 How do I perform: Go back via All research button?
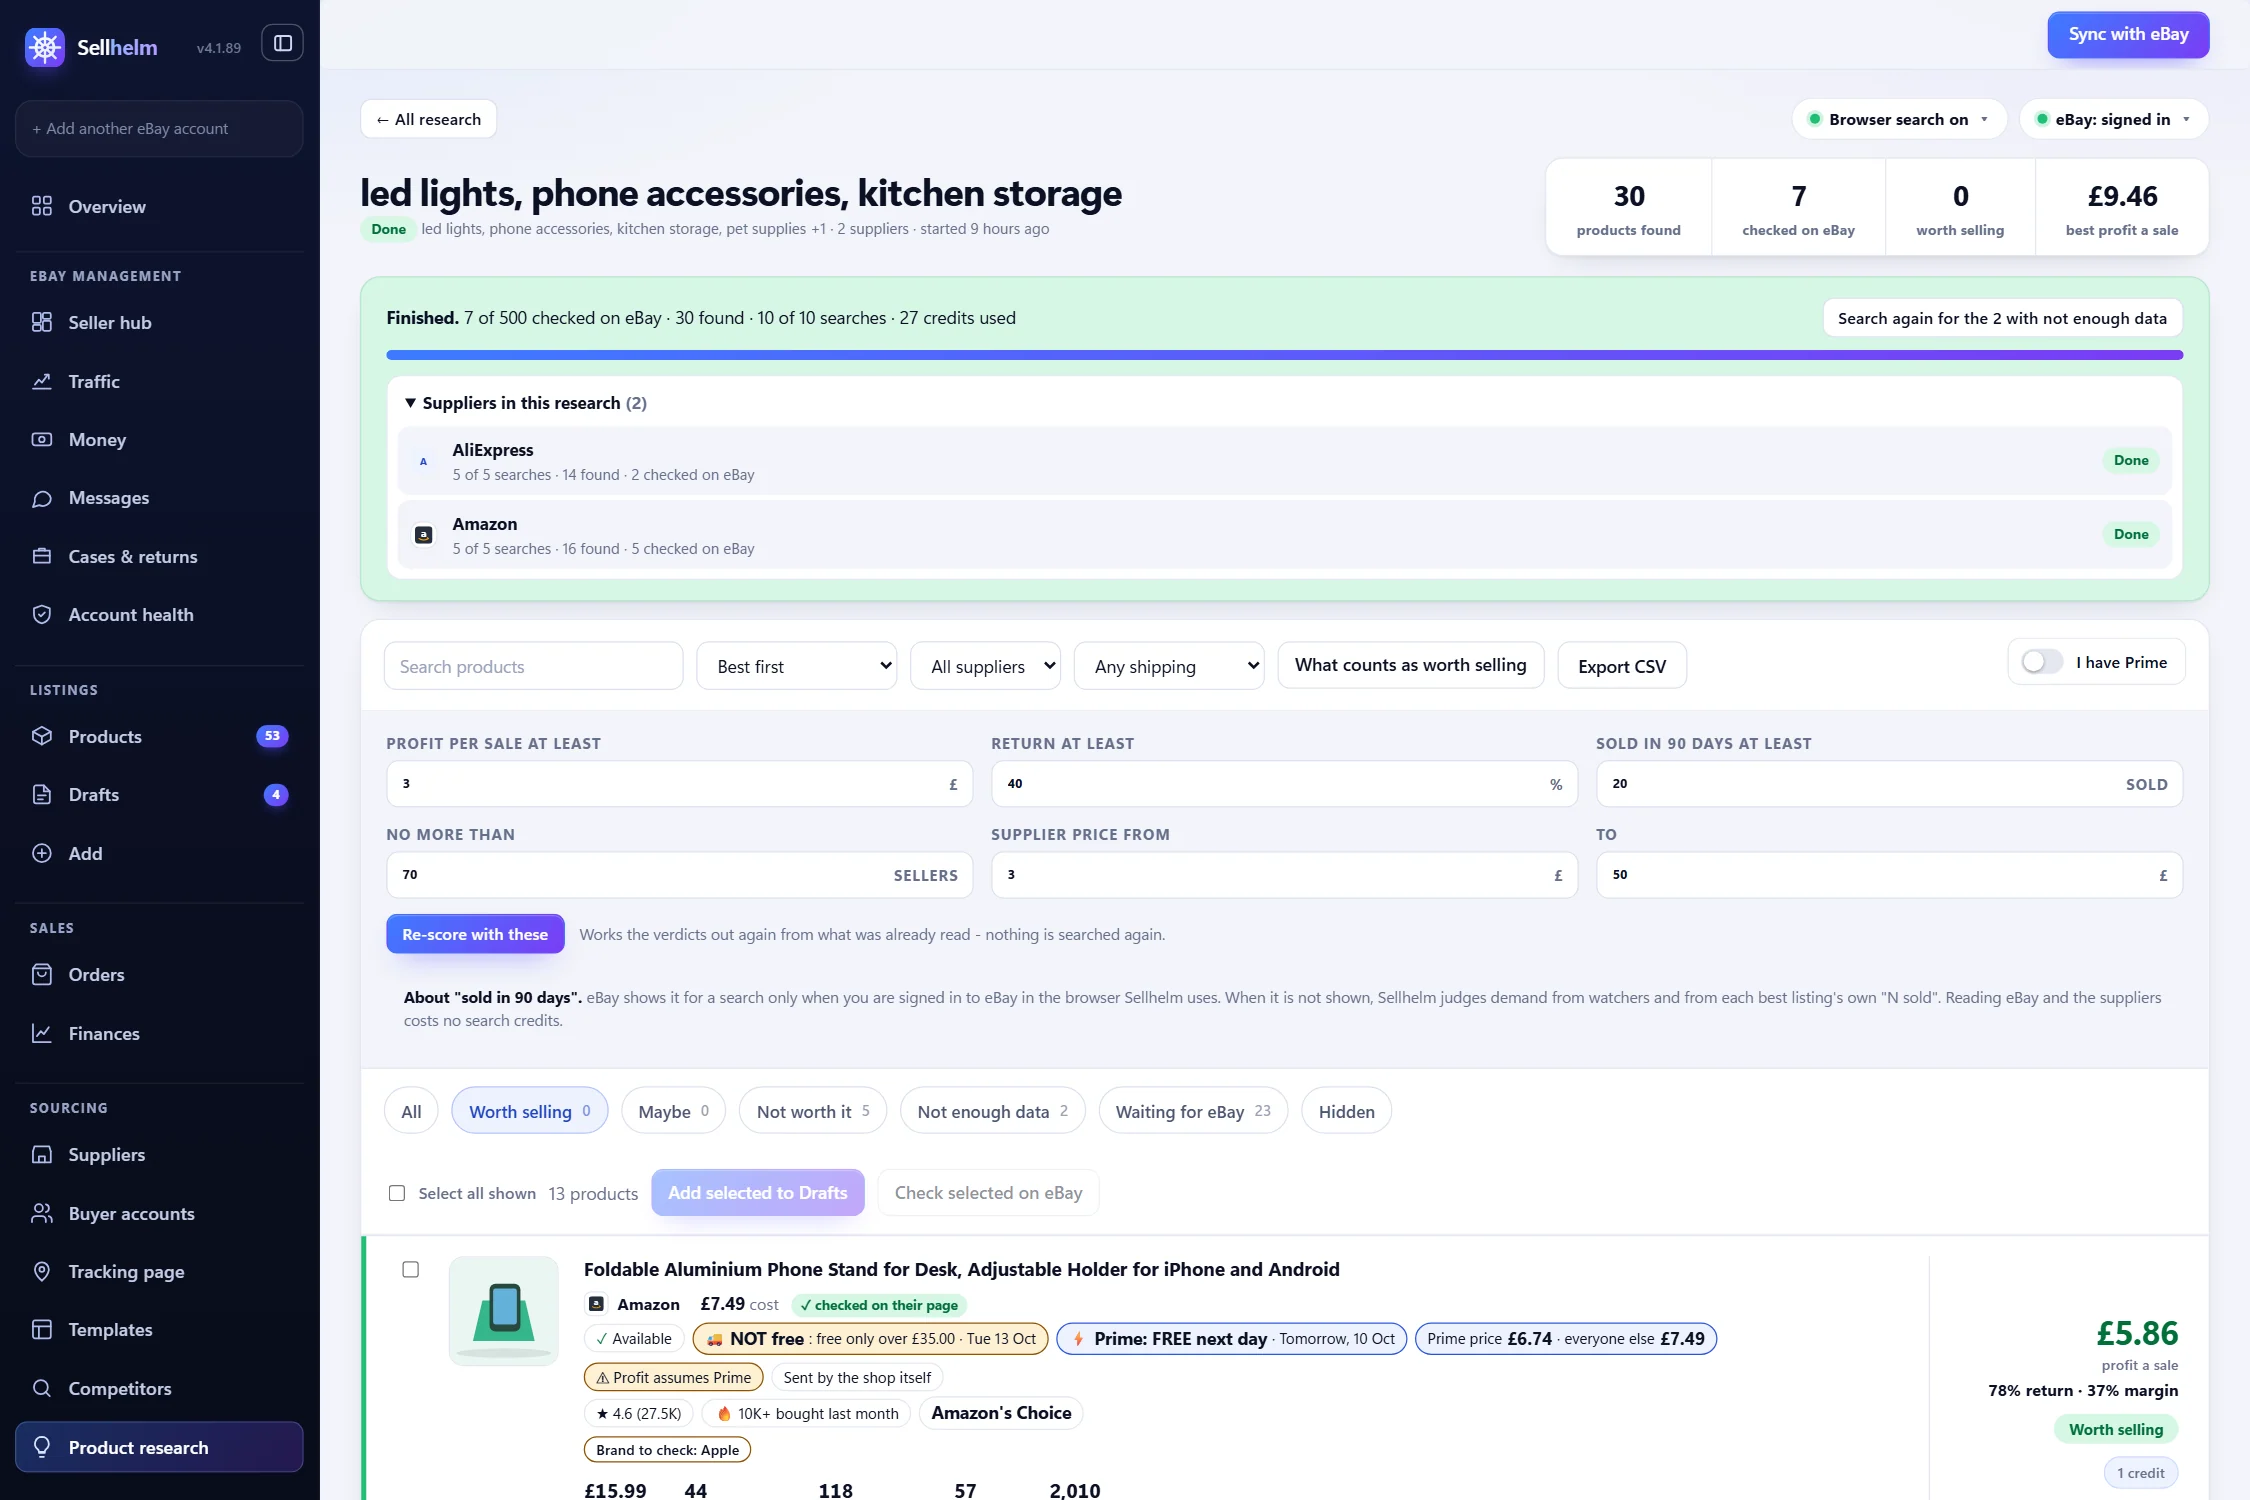428,119
